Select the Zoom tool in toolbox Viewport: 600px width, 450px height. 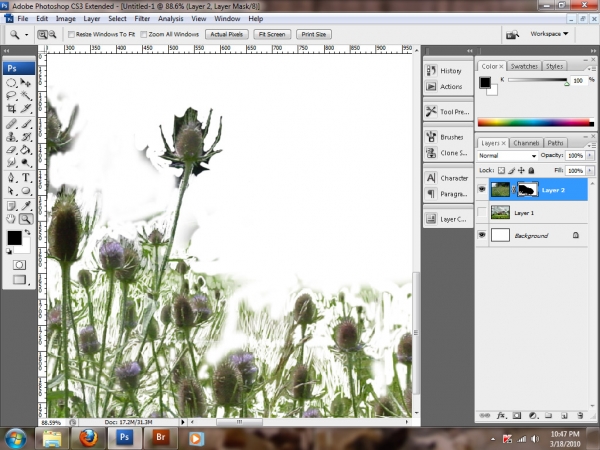tap(26, 219)
